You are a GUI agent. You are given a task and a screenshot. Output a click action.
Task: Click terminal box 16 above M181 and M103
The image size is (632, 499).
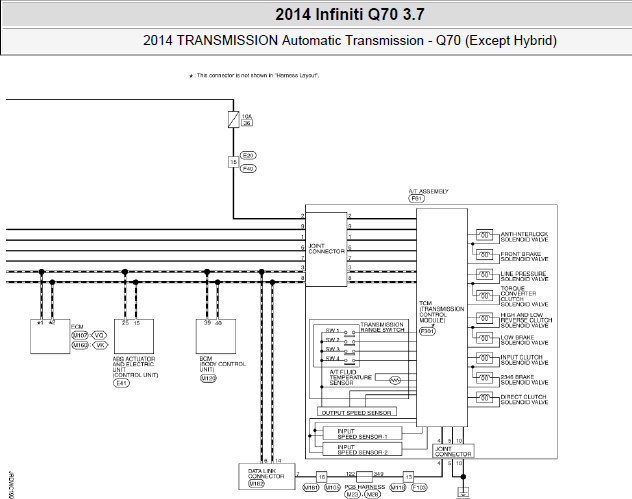(x=322, y=477)
